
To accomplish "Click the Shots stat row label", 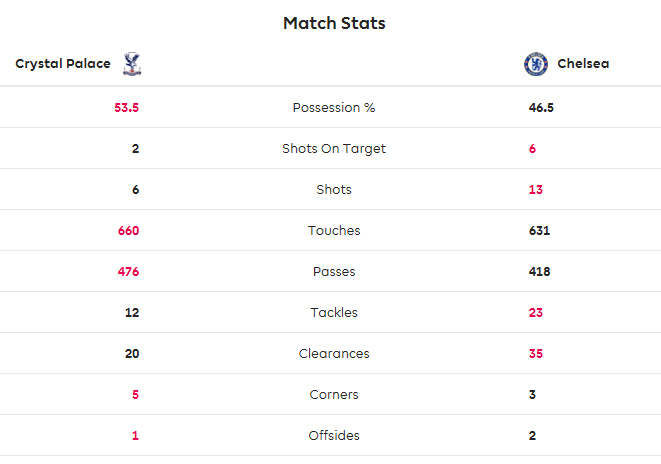I will click(334, 190).
